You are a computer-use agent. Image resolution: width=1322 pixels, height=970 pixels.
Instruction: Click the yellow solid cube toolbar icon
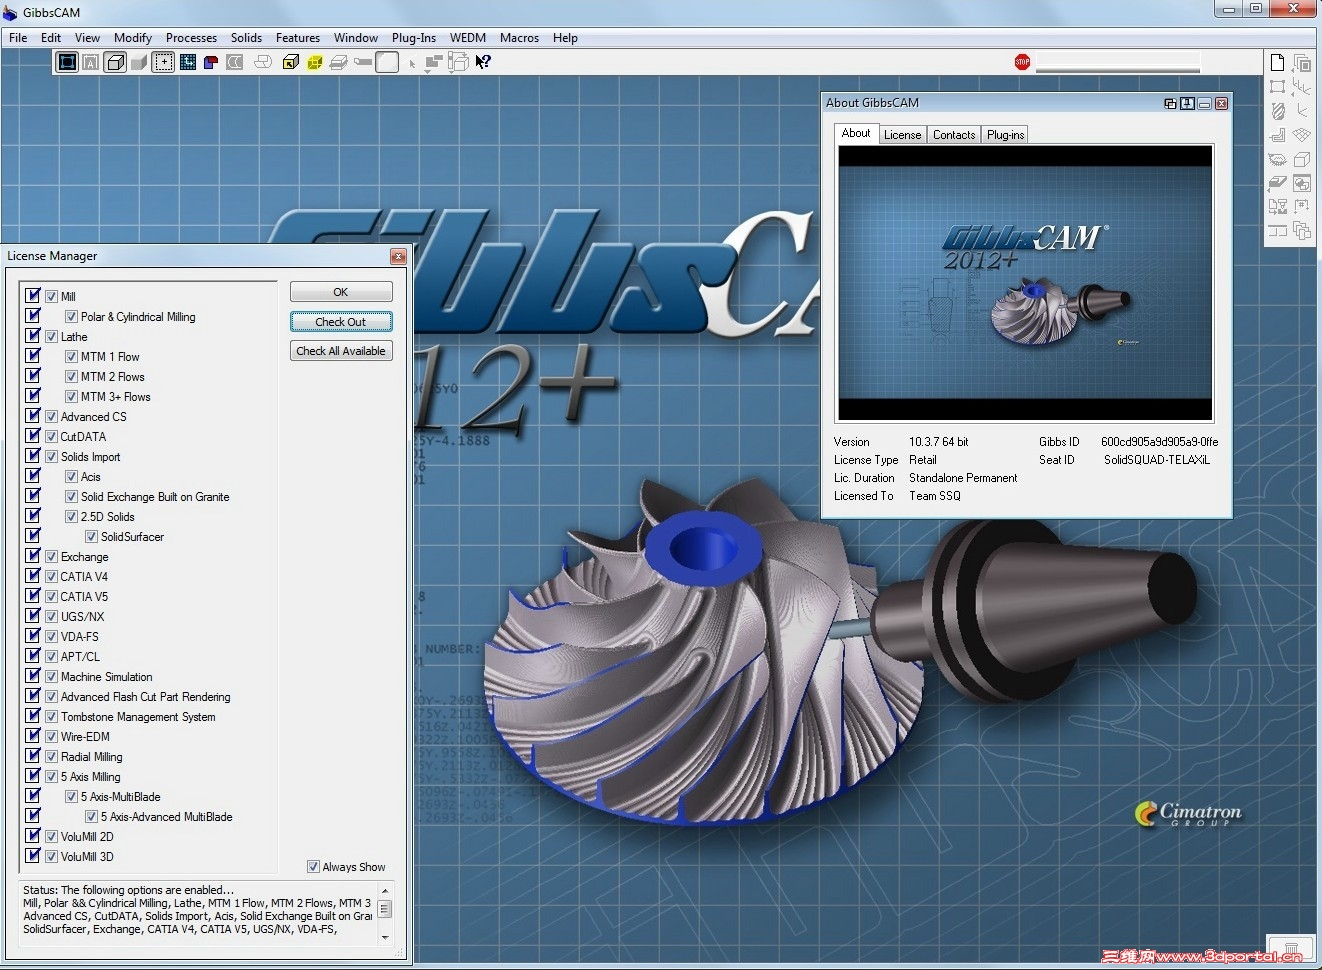(314, 62)
